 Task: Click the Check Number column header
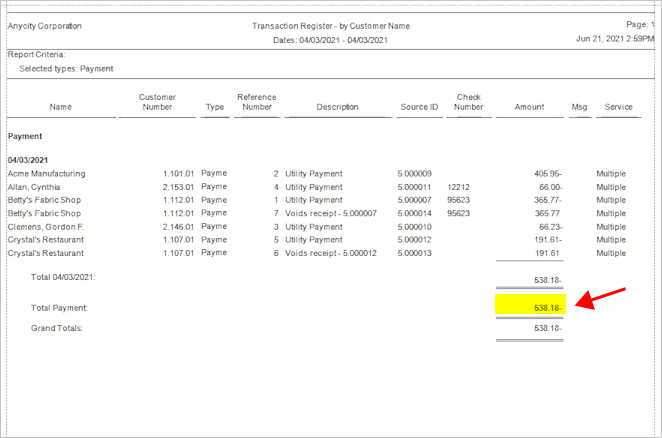(x=469, y=102)
